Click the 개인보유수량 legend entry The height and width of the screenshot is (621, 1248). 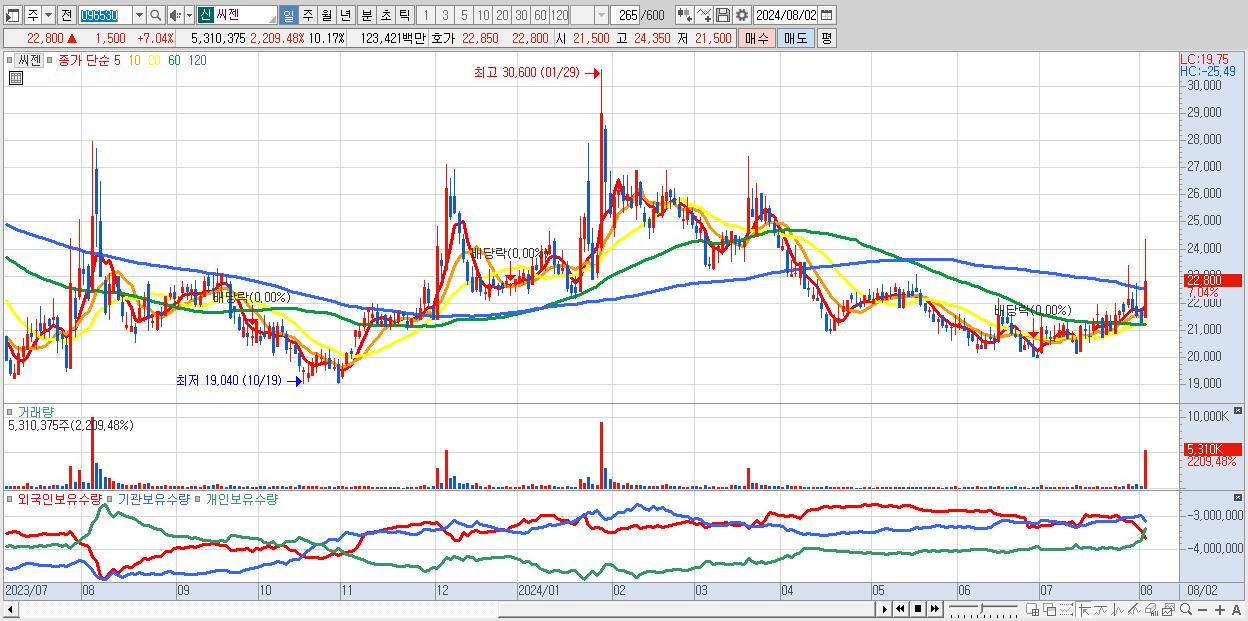tap(241, 498)
